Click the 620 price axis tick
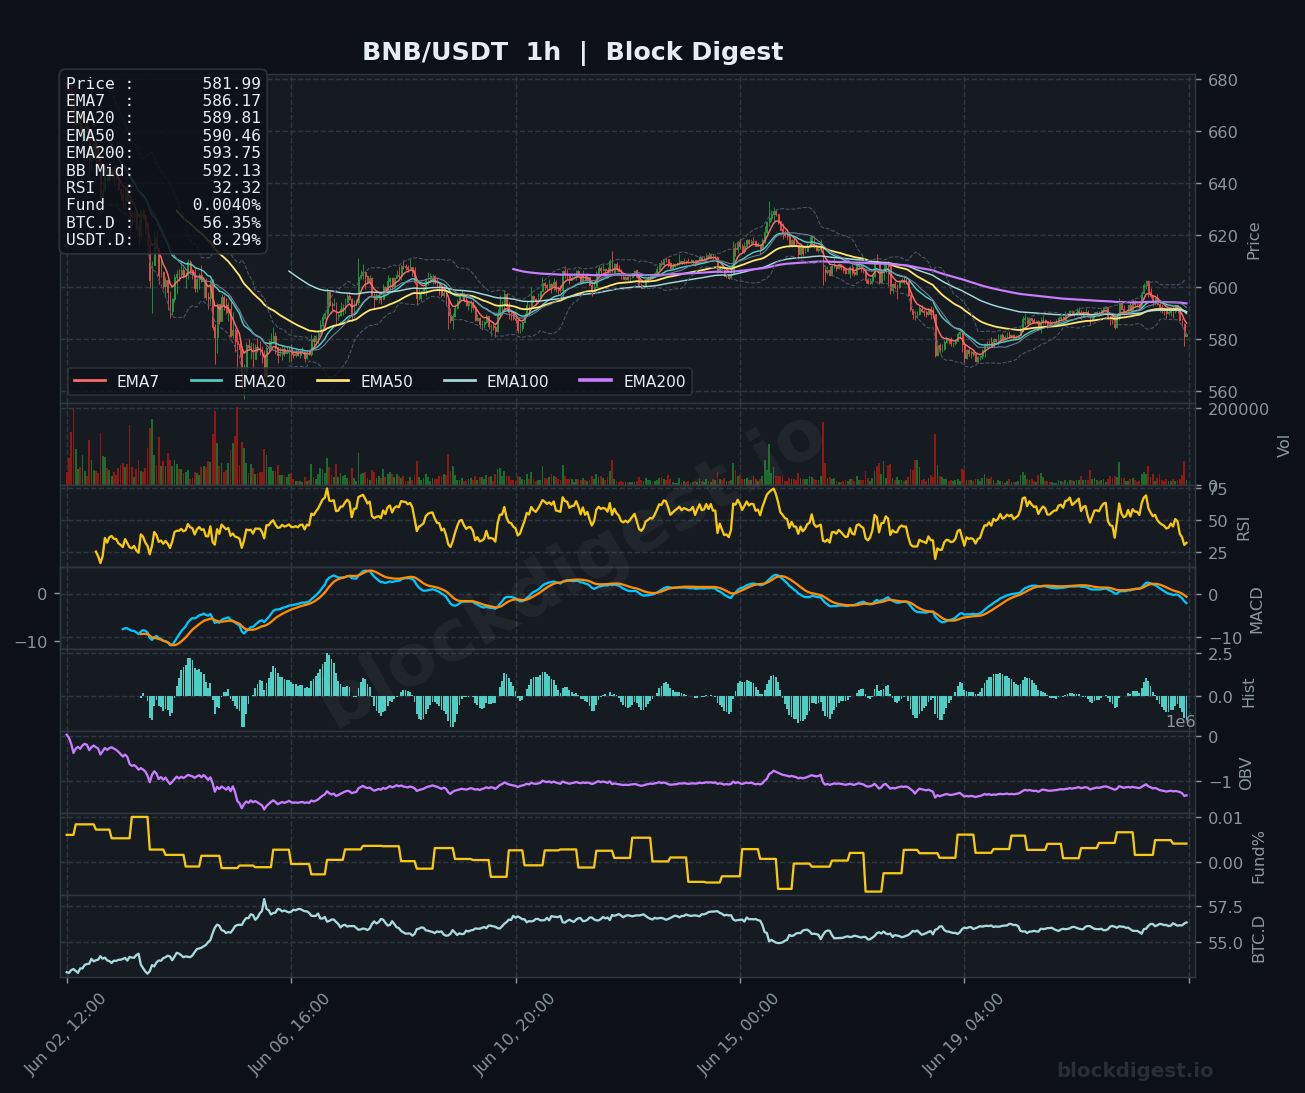This screenshot has height=1093, width=1305. 1221,236
